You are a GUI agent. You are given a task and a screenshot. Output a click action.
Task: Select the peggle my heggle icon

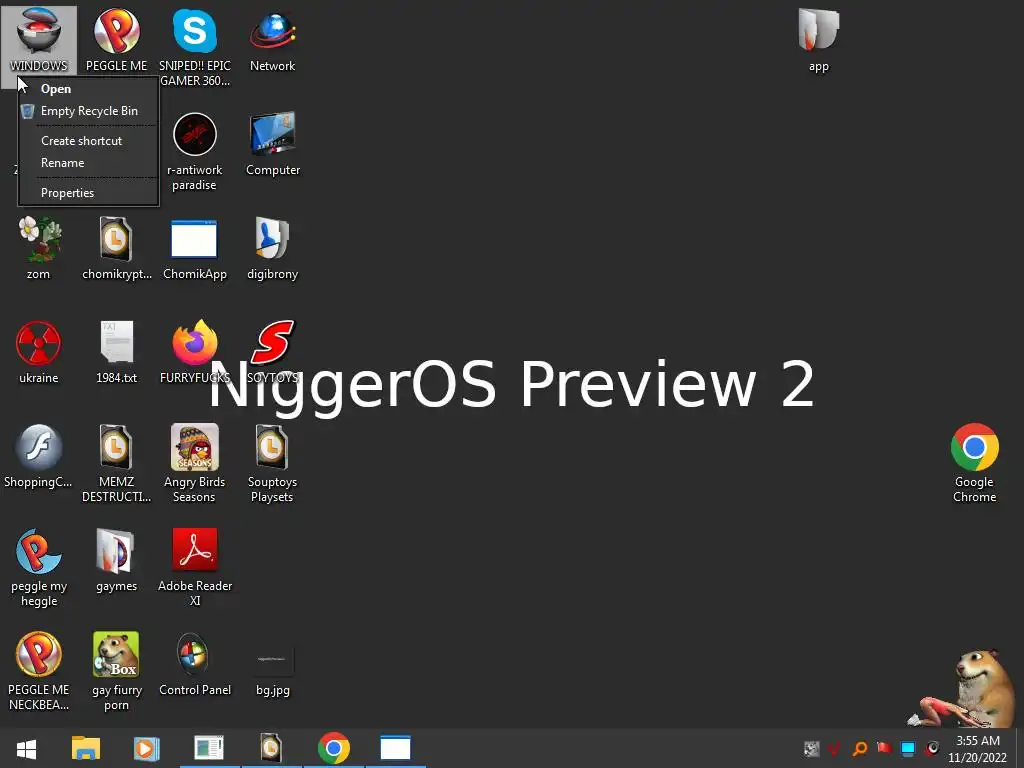tap(39, 567)
